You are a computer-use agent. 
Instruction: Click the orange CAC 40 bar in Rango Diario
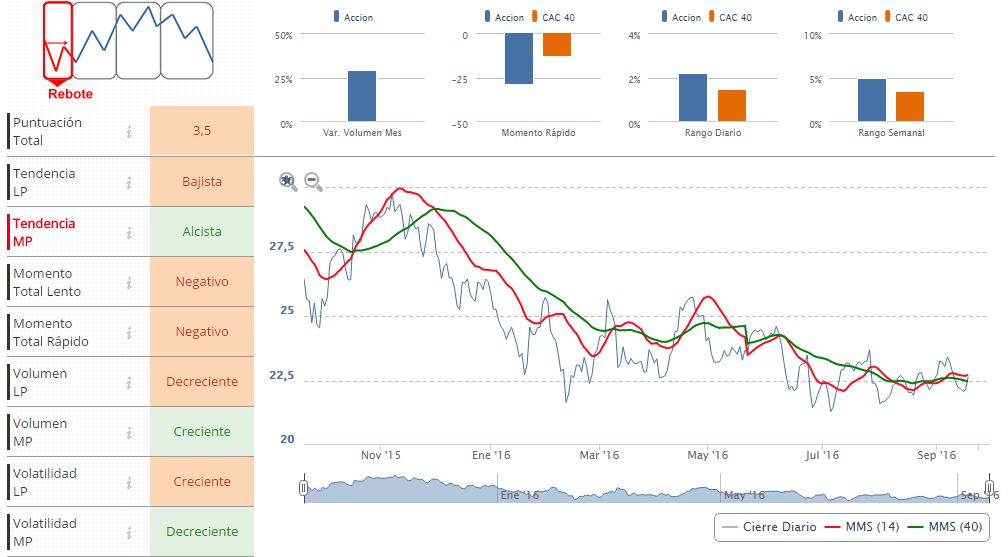732,105
